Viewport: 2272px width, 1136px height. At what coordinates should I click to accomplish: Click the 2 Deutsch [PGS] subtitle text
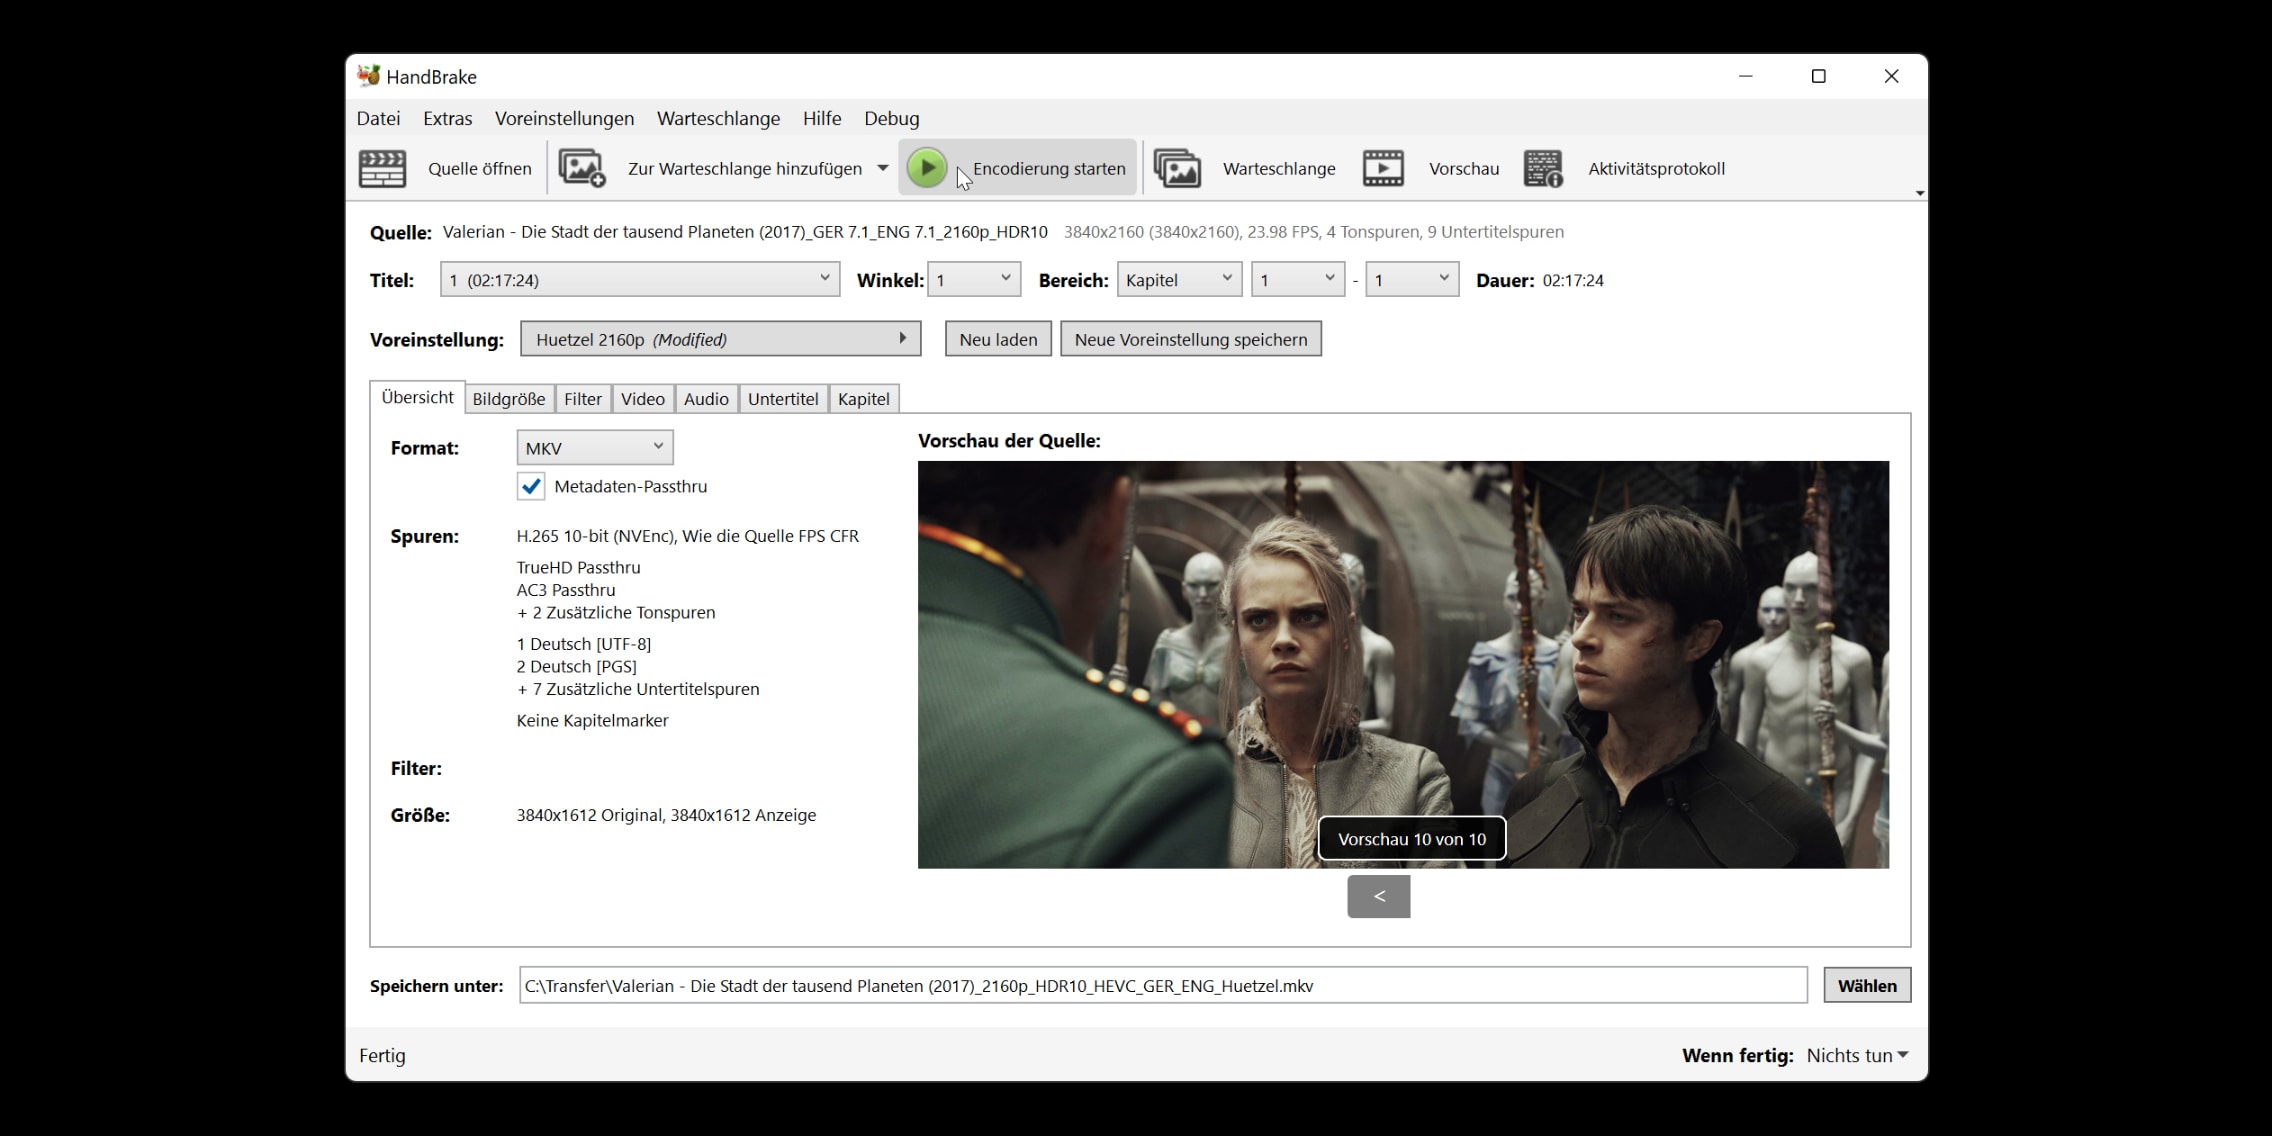(x=577, y=666)
